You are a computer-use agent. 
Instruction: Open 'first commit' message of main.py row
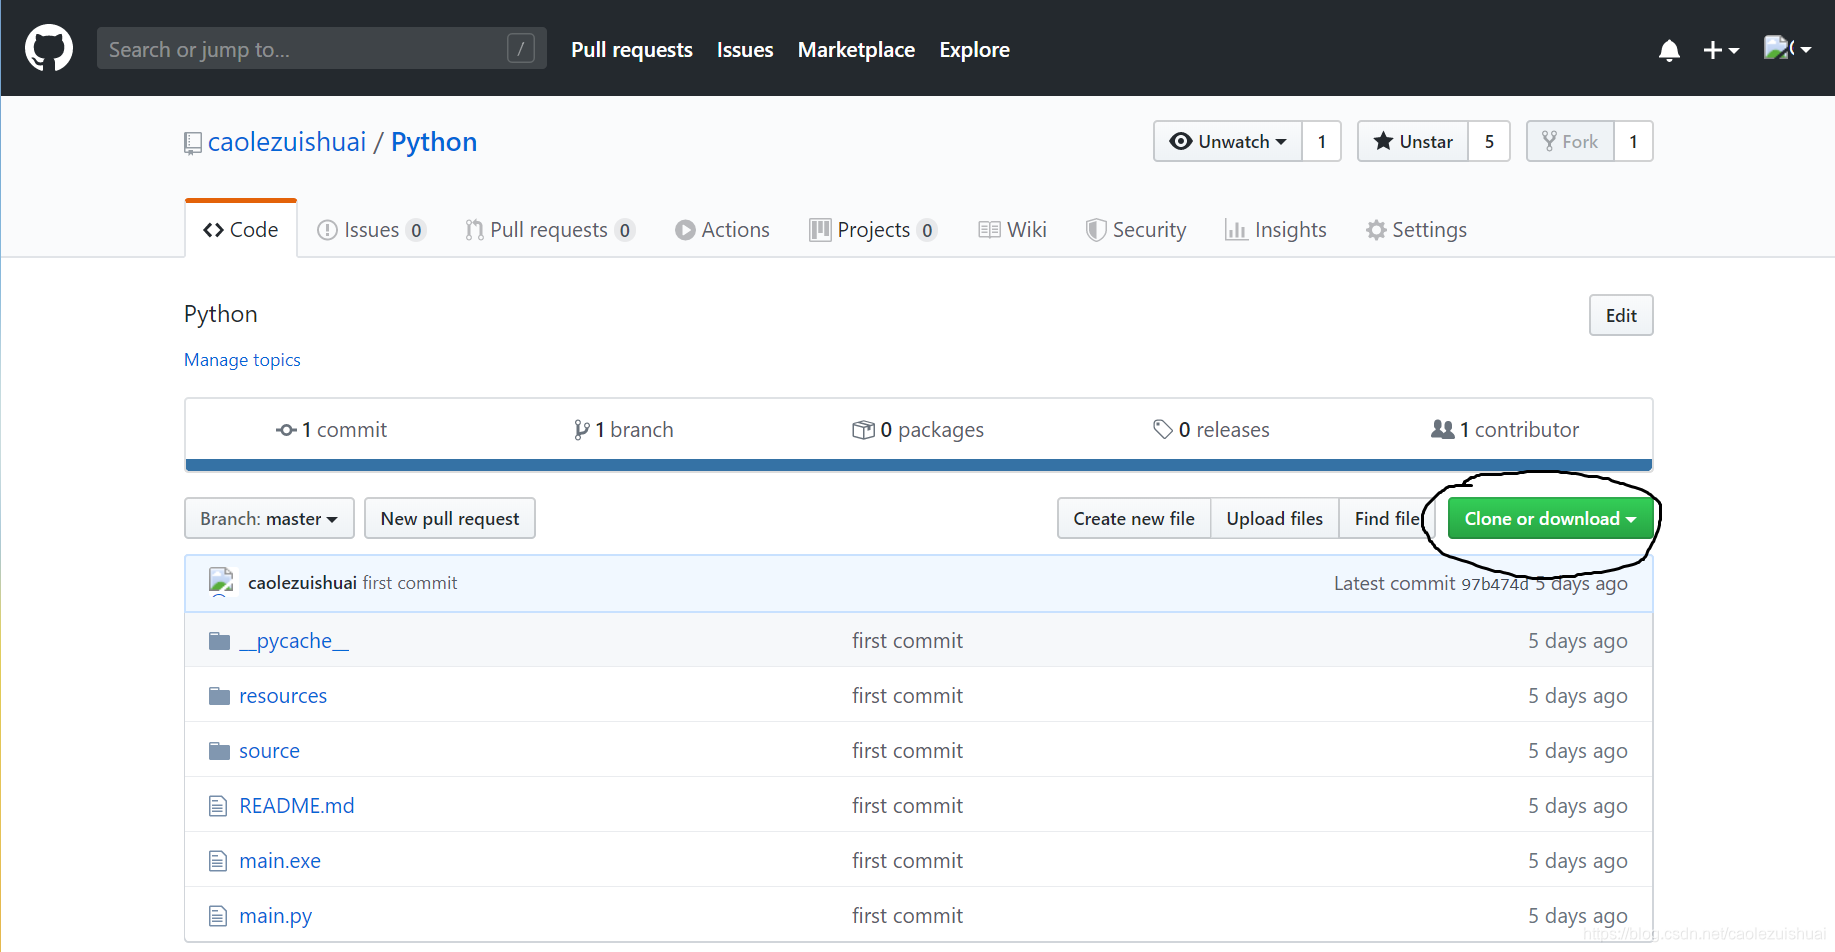click(x=907, y=916)
